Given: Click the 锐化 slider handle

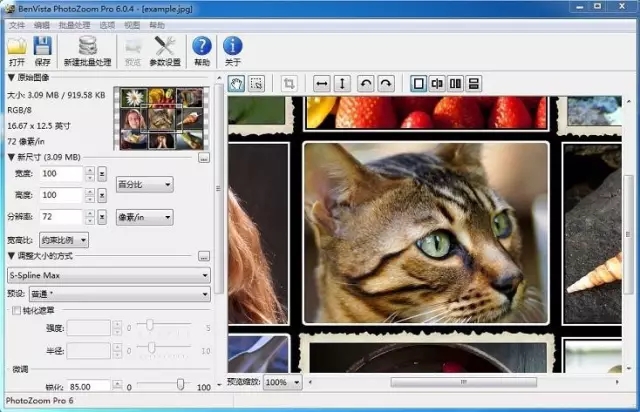Looking at the screenshot, I should click(x=180, y=384).
